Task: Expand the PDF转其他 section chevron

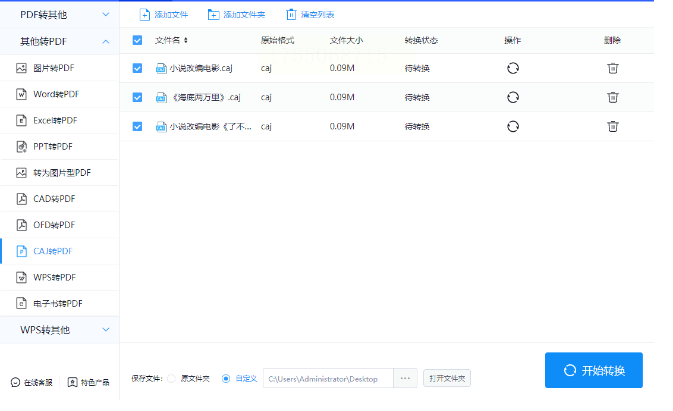Action: (x=106, y=15)
